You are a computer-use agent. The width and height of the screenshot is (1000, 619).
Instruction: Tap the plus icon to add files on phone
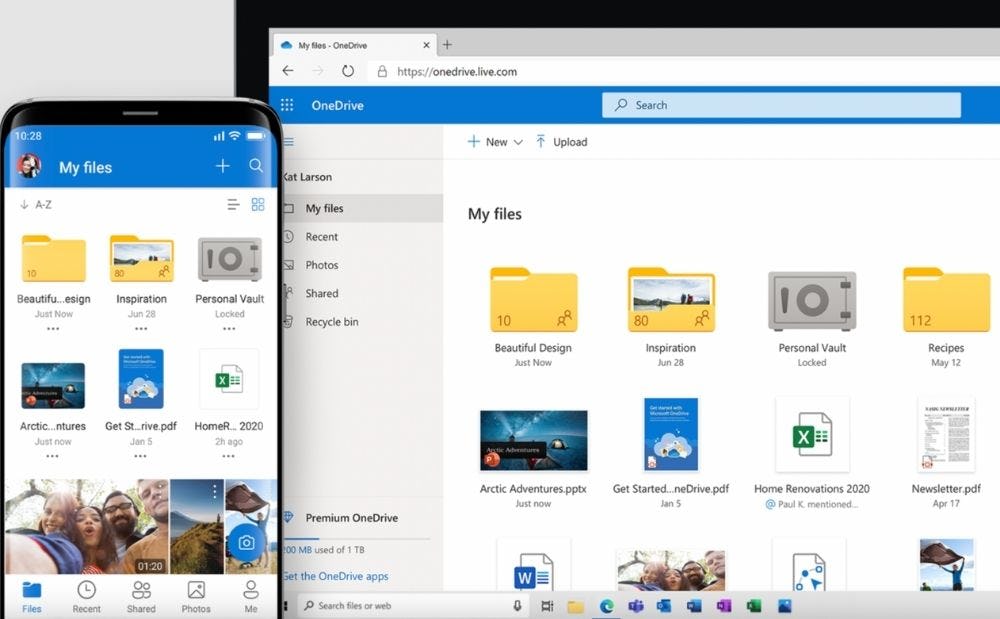(222, 165)
